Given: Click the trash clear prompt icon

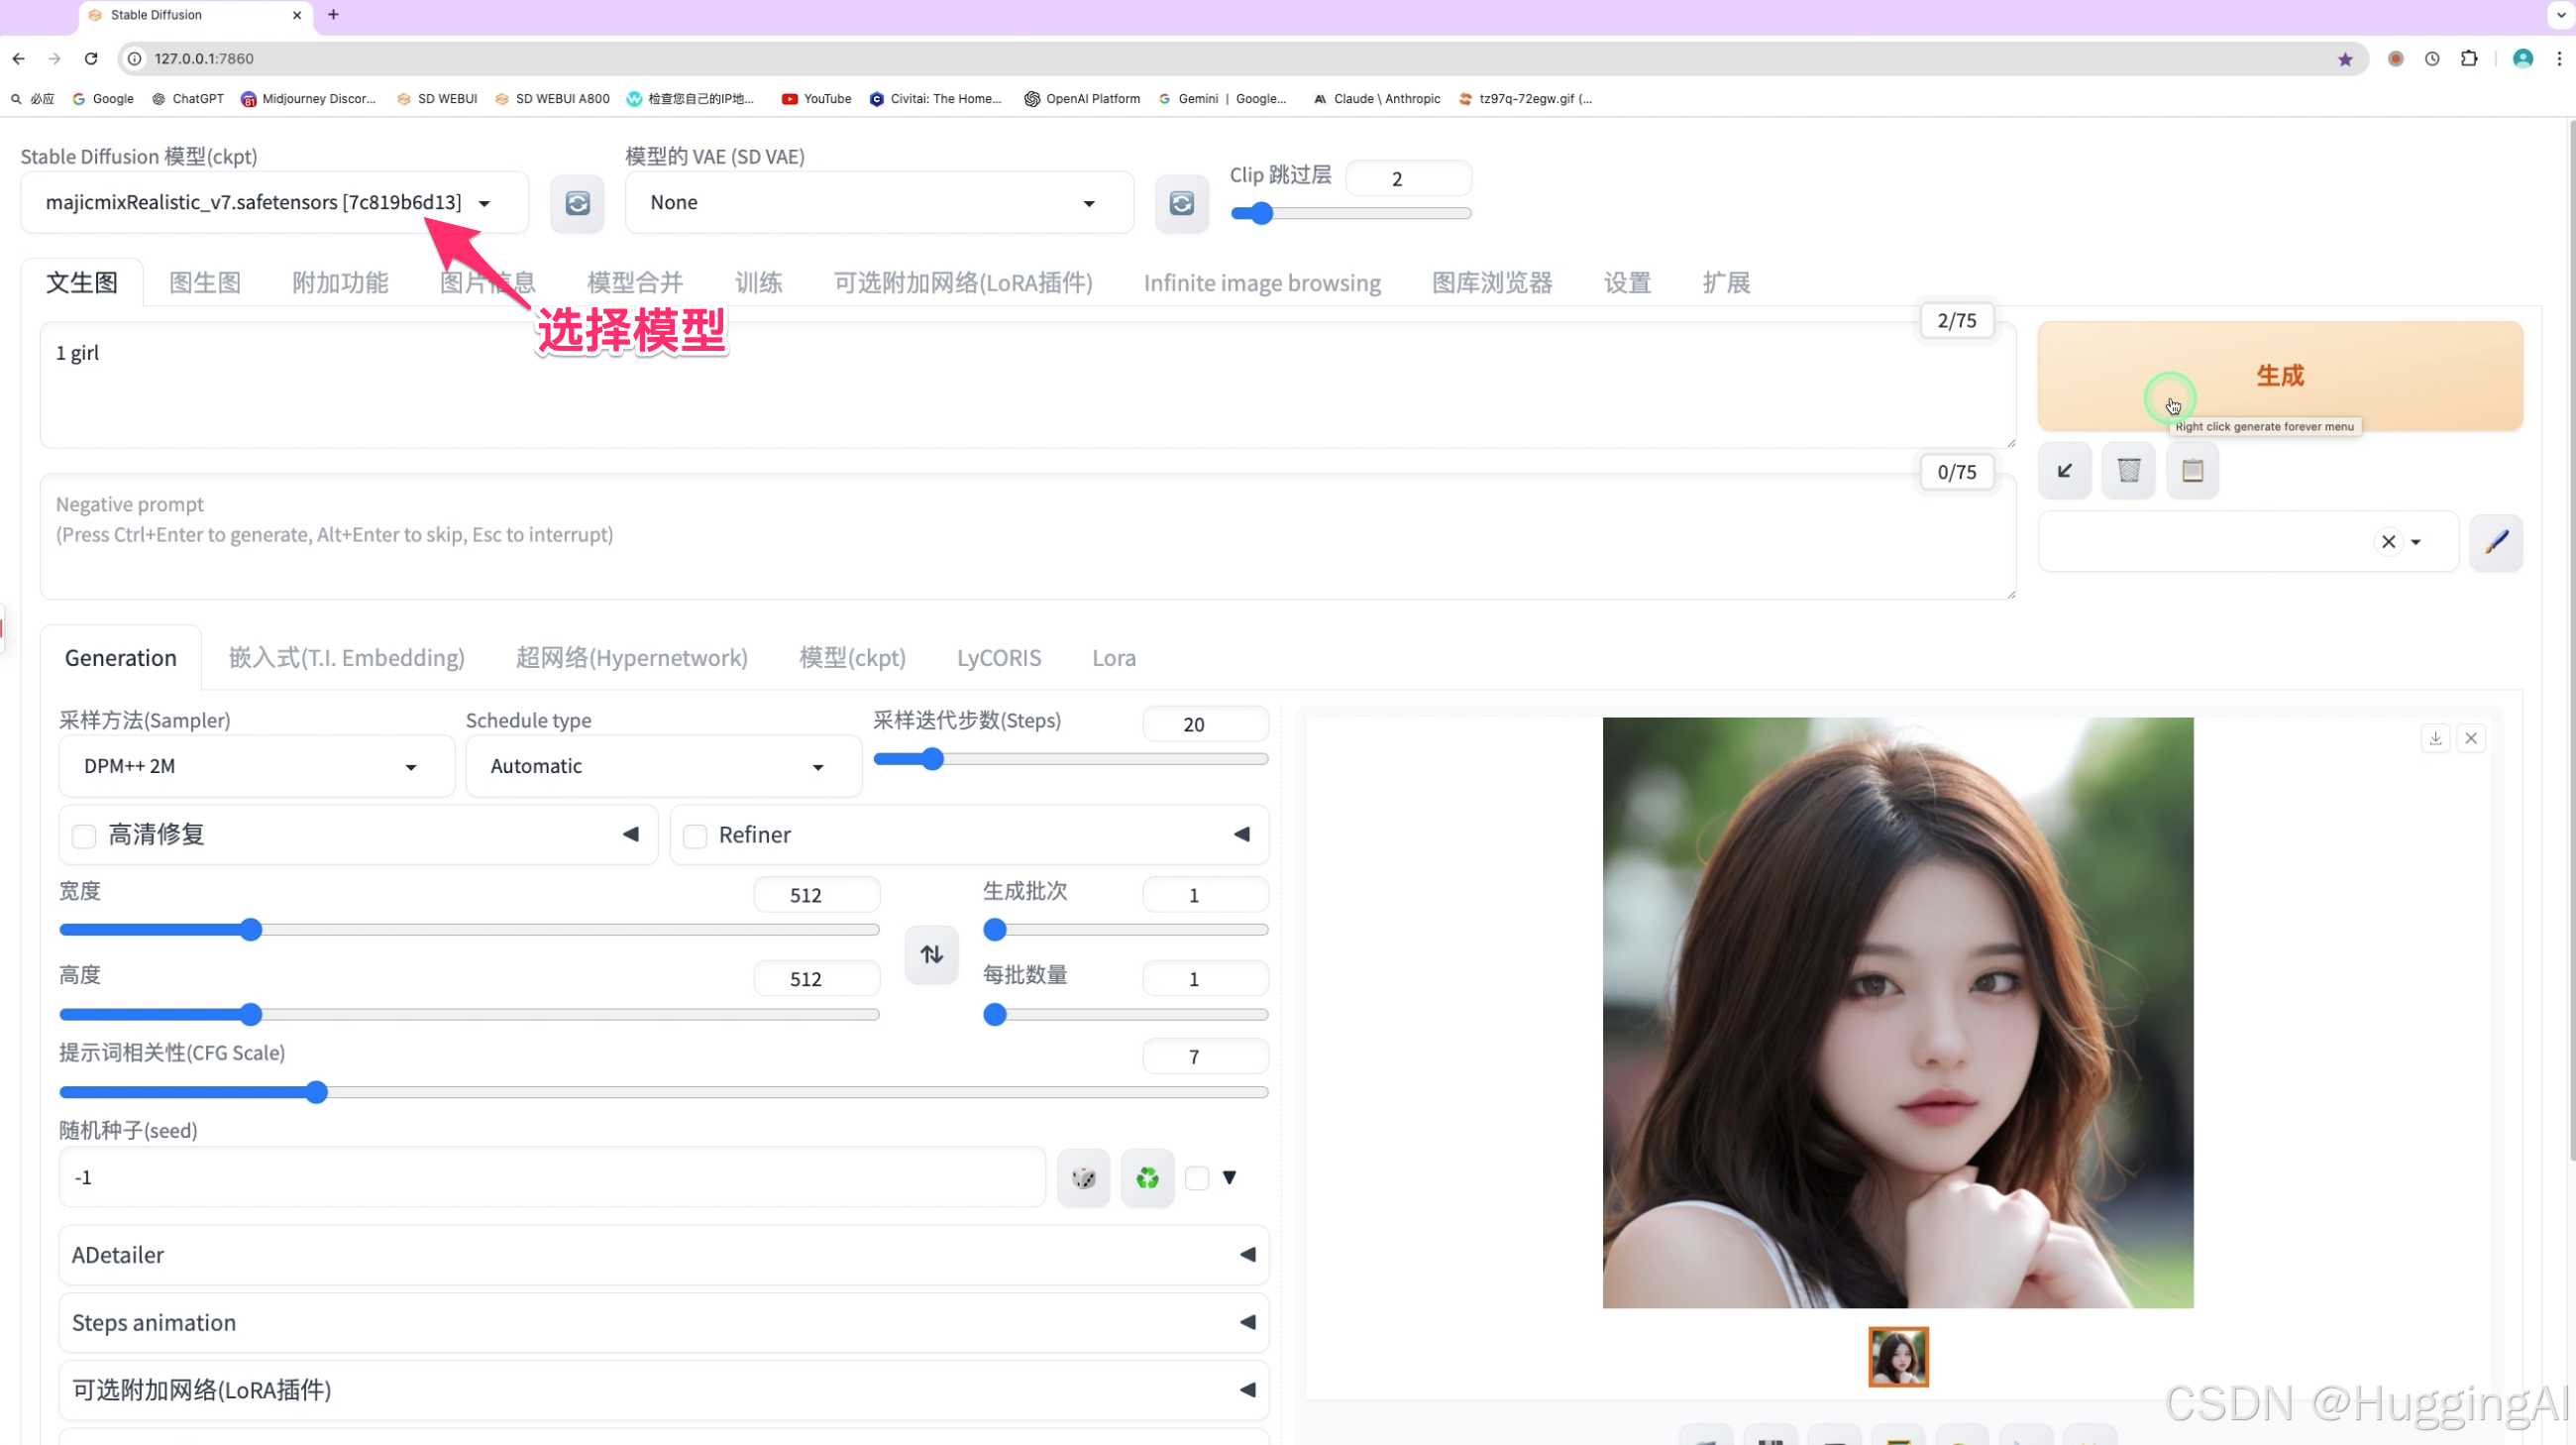Looking at the screenshot, I should [2128, 470].
